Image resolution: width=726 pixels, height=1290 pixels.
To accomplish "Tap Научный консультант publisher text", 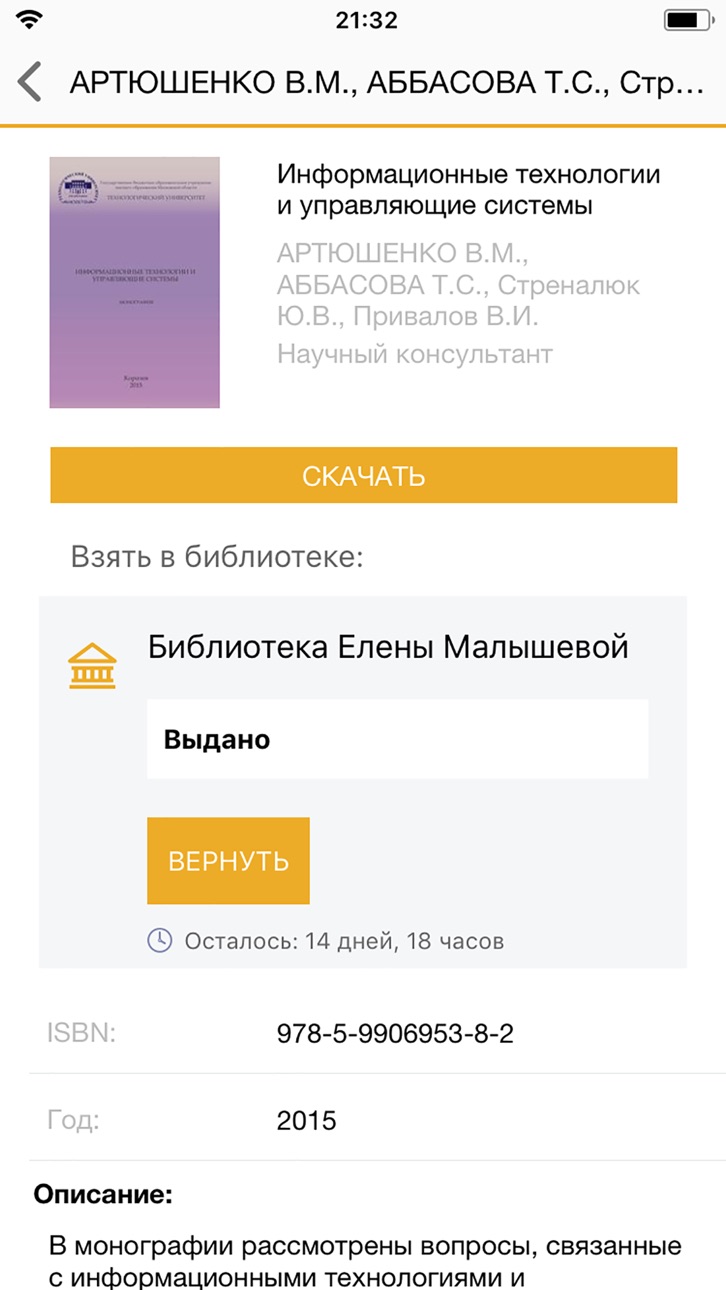I will pos(415,353).
